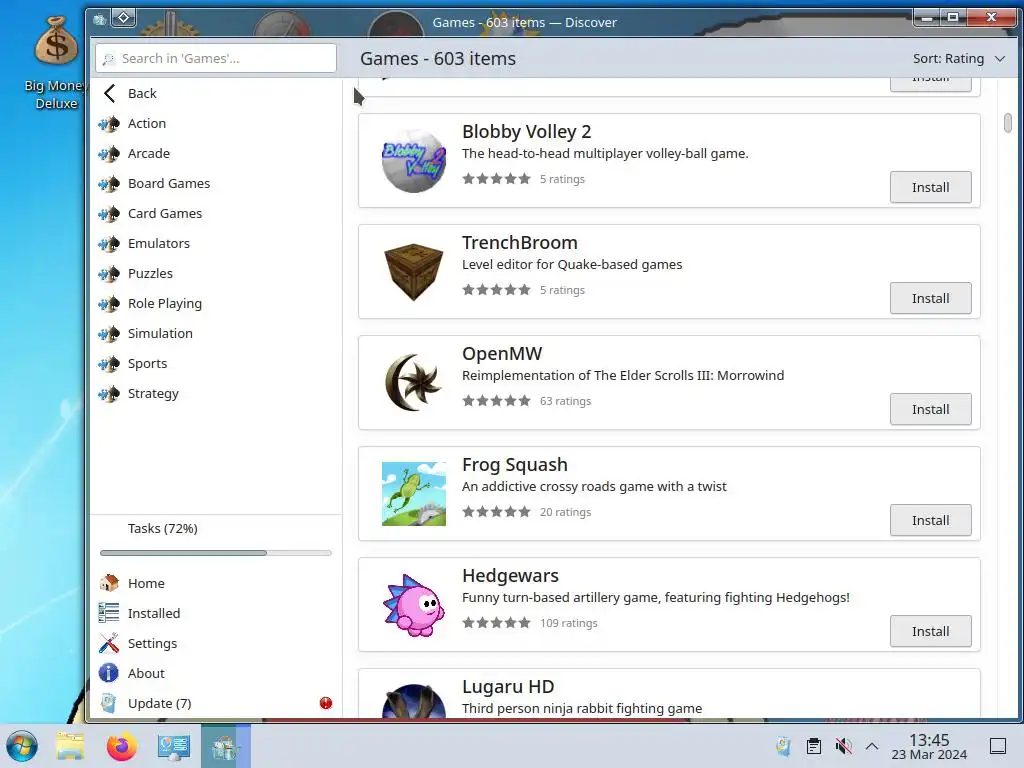Click the Puzzles category icon

click(x=109, y=274)
